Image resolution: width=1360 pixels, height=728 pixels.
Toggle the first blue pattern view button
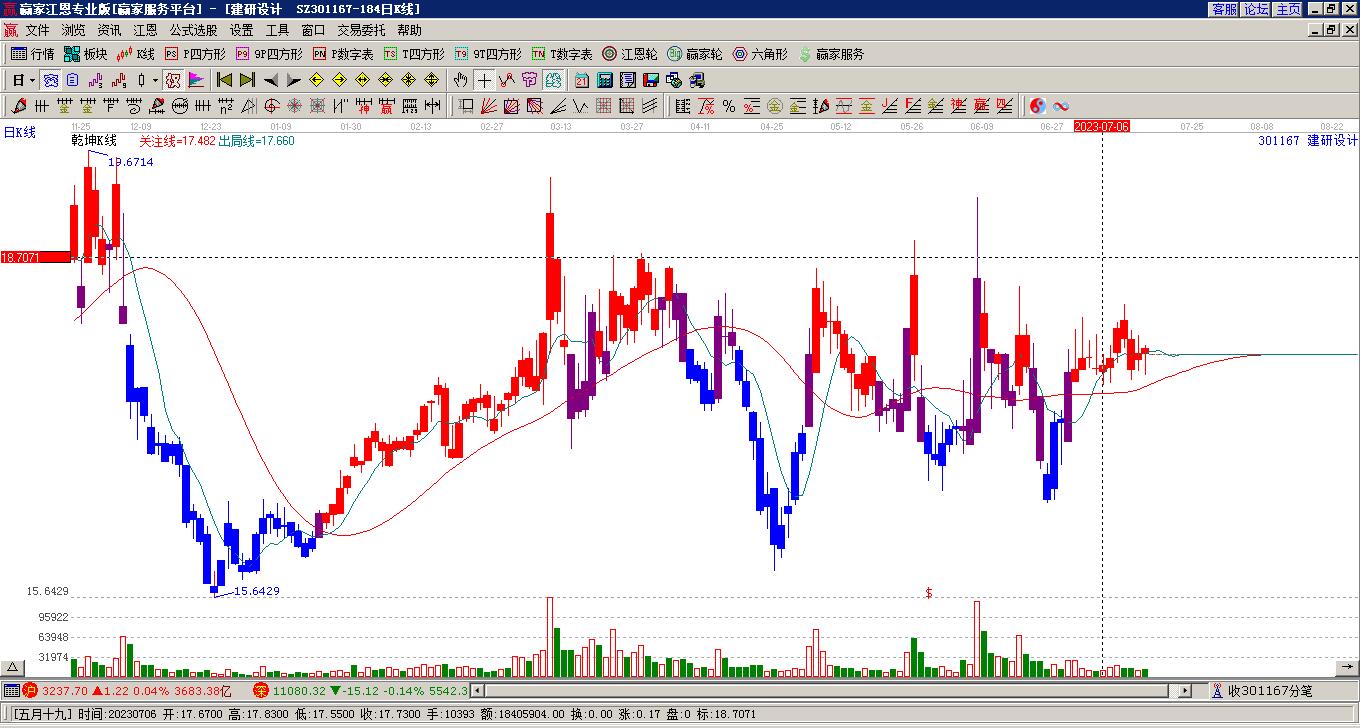(50, 80)
